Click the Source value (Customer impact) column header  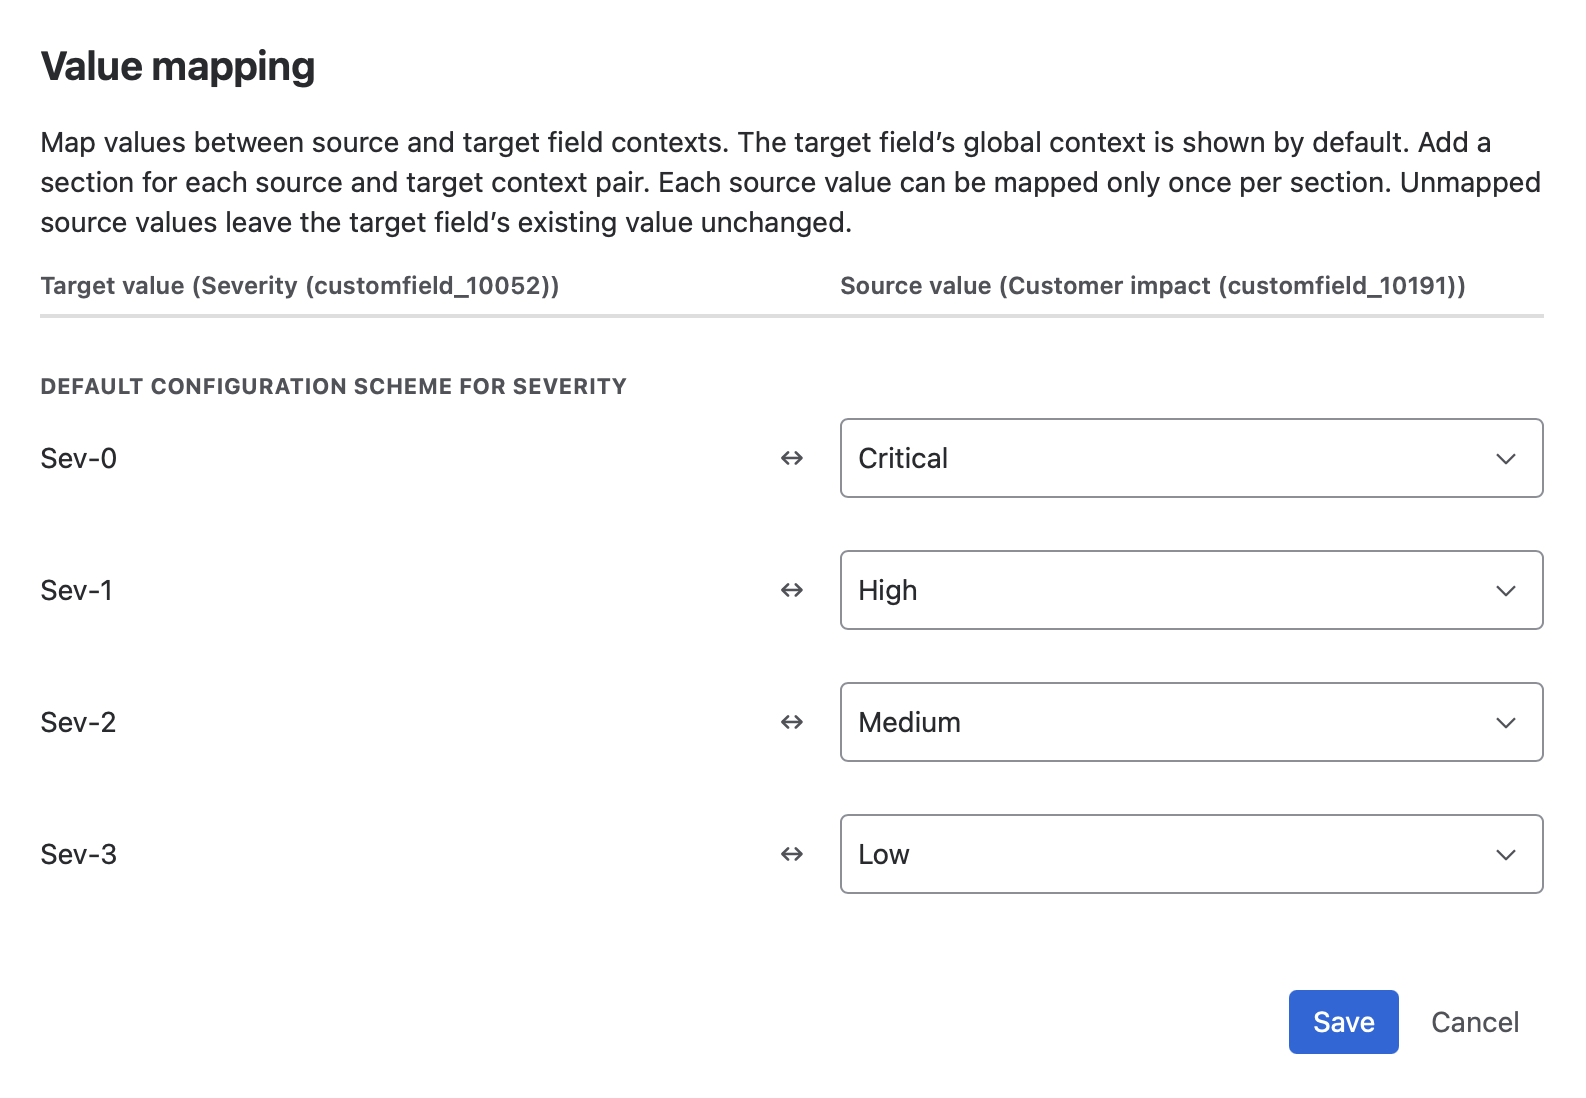tap(1153, 286)
